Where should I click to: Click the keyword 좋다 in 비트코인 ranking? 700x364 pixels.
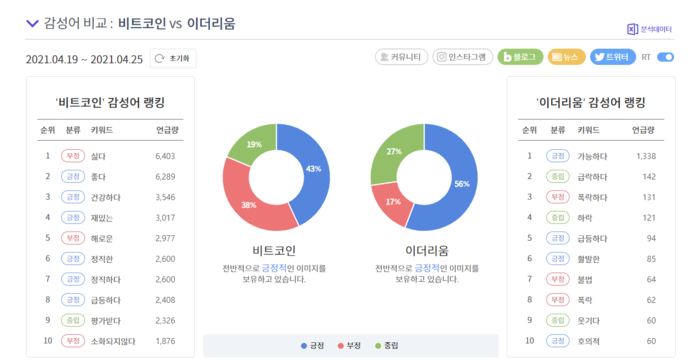coord(98,177)
